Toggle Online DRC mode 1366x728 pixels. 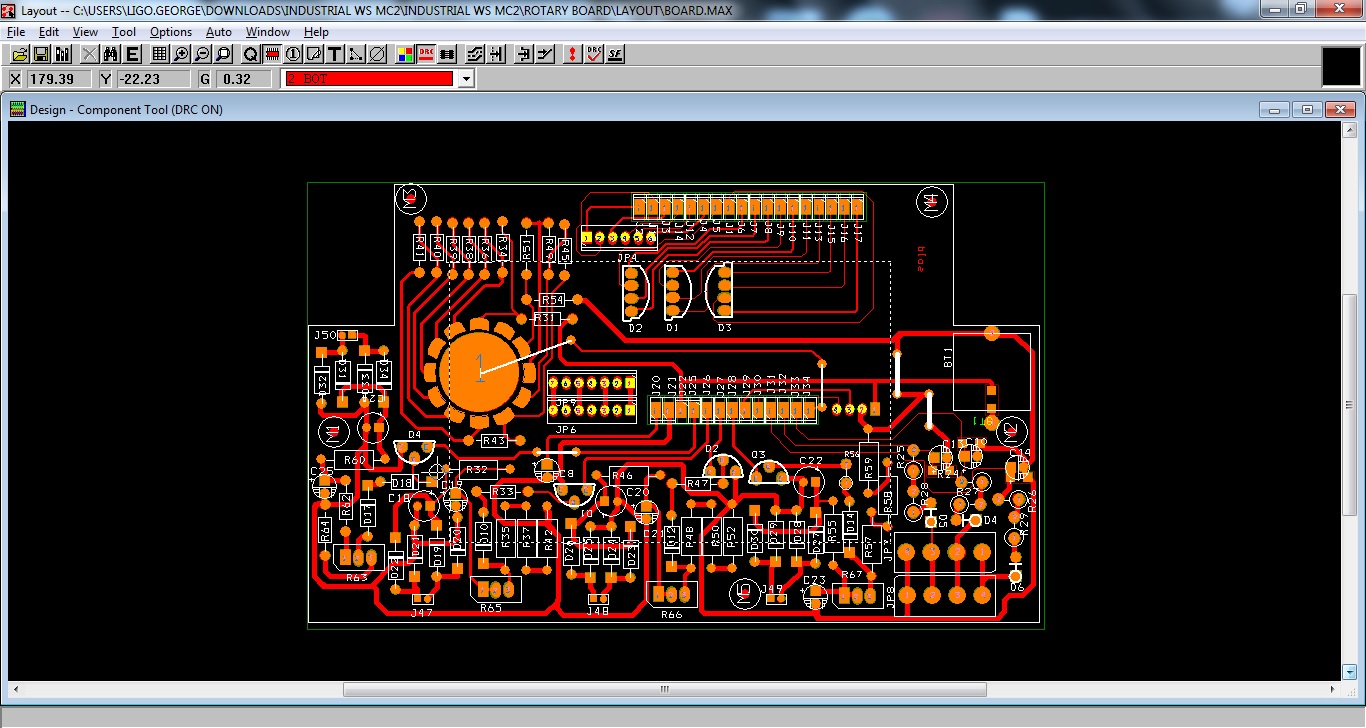(x=424, y=54)
